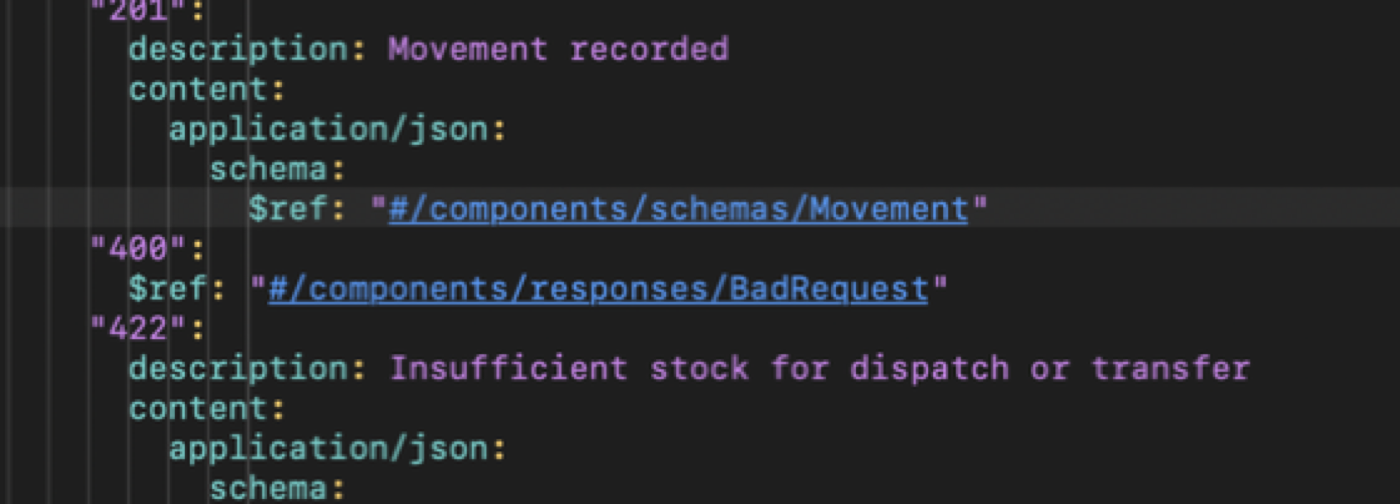The image size is (1400, 504).
Task: Click the schema key above Movement $ref
Action: point(268,170)
